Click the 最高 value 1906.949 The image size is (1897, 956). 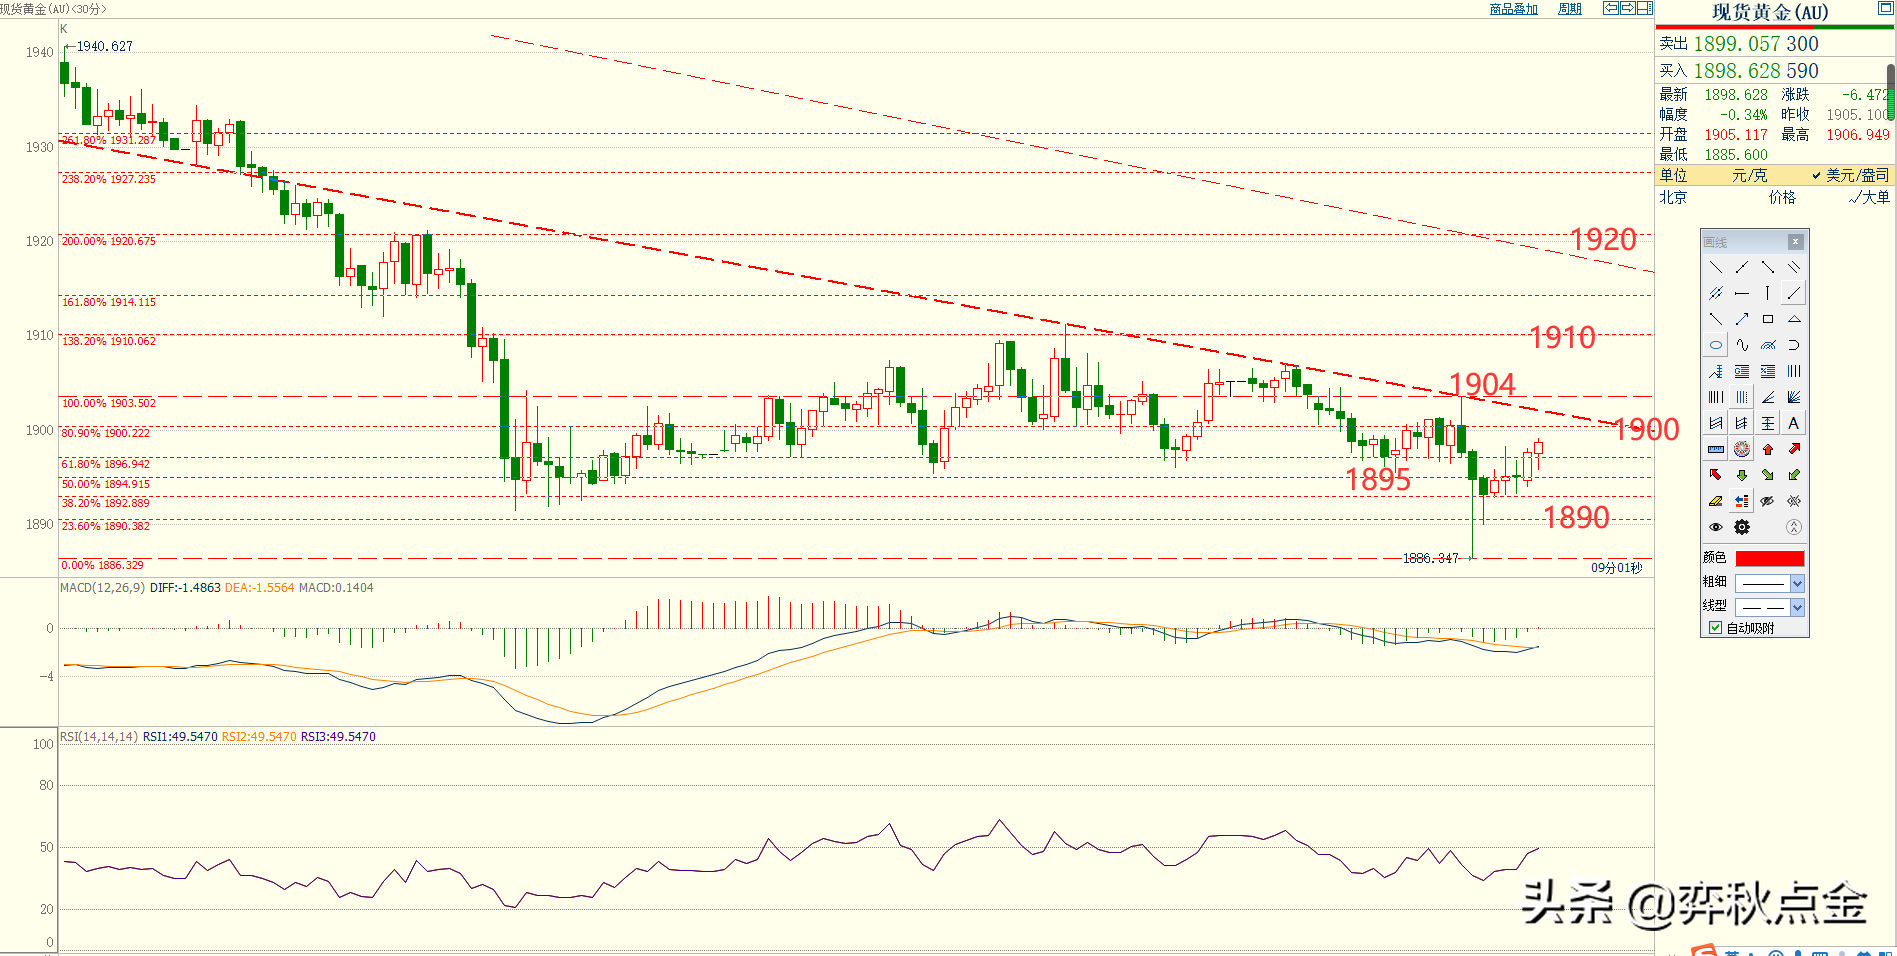1858,135
